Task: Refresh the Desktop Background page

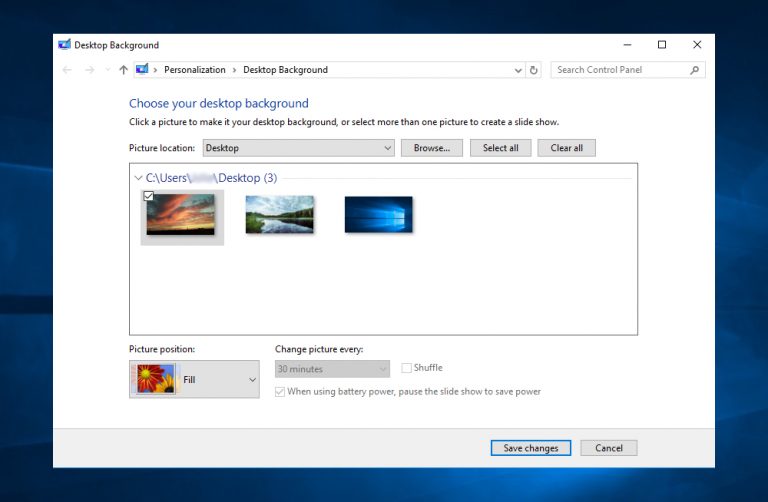Action: [533, 70]
